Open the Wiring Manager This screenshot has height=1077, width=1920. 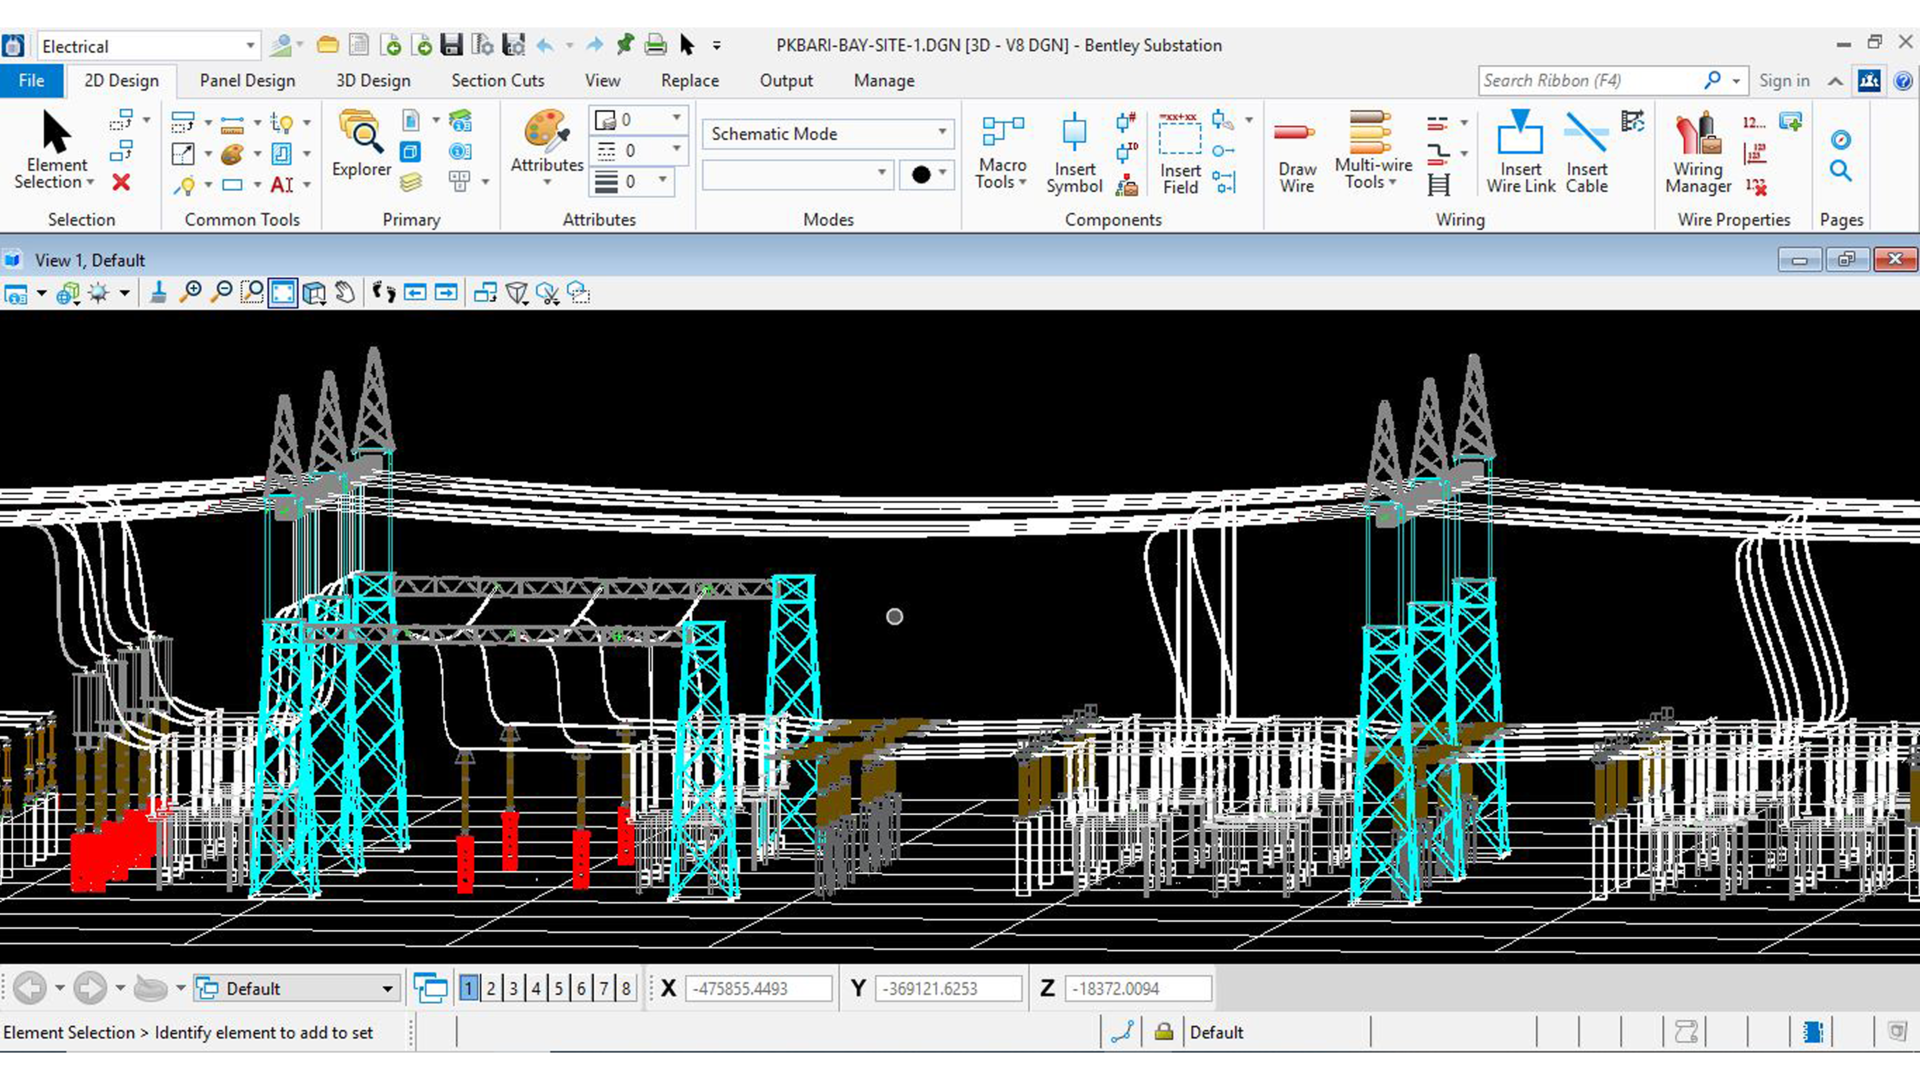click(1697, 152)
